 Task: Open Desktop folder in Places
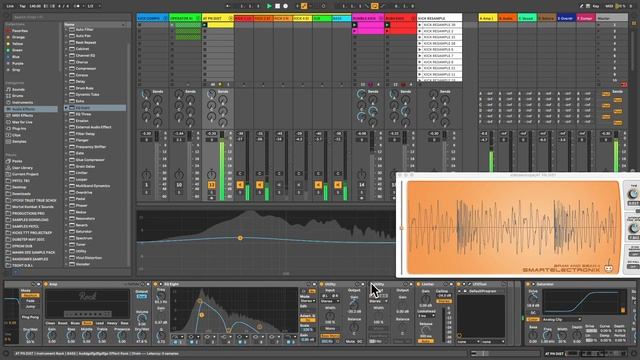pos(19,187)
